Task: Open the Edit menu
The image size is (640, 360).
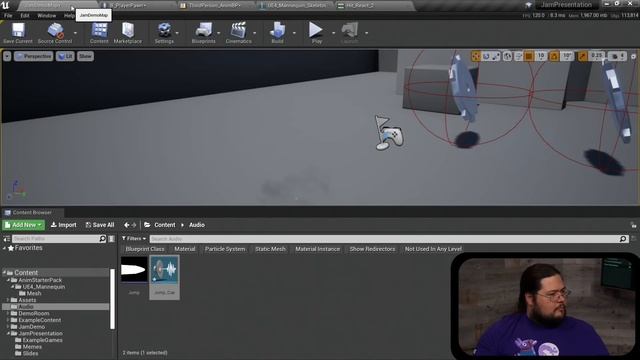Action: coord(25,16)
